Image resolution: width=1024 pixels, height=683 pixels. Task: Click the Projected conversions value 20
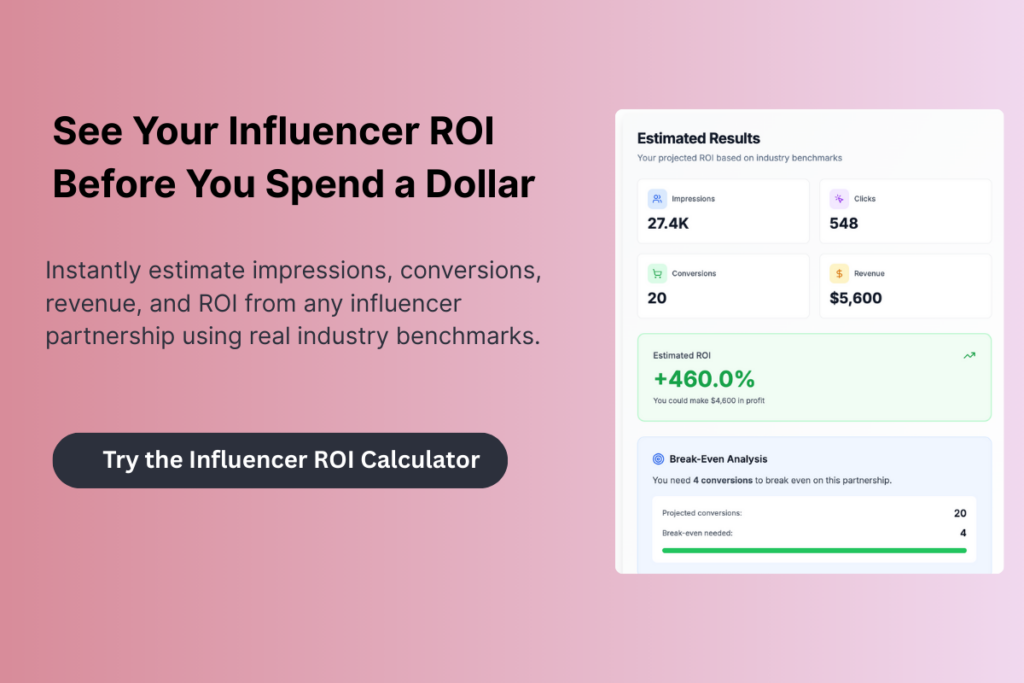(960, 513)
